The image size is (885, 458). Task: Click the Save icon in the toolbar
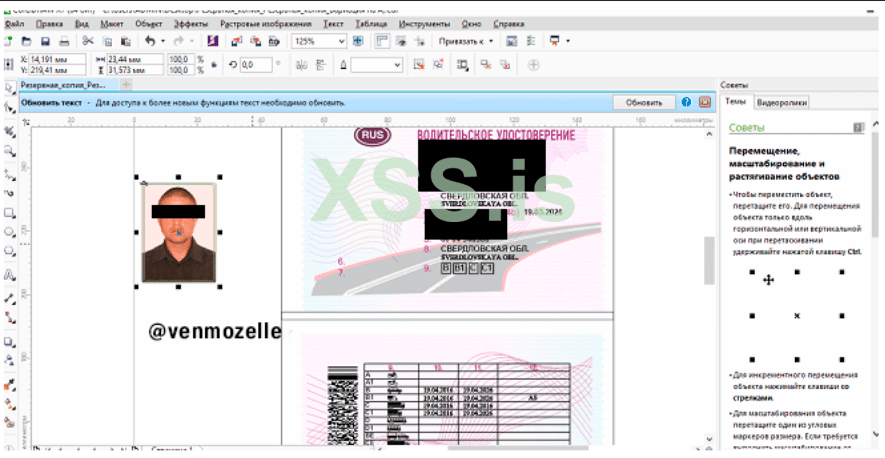[x=45, y=41]
